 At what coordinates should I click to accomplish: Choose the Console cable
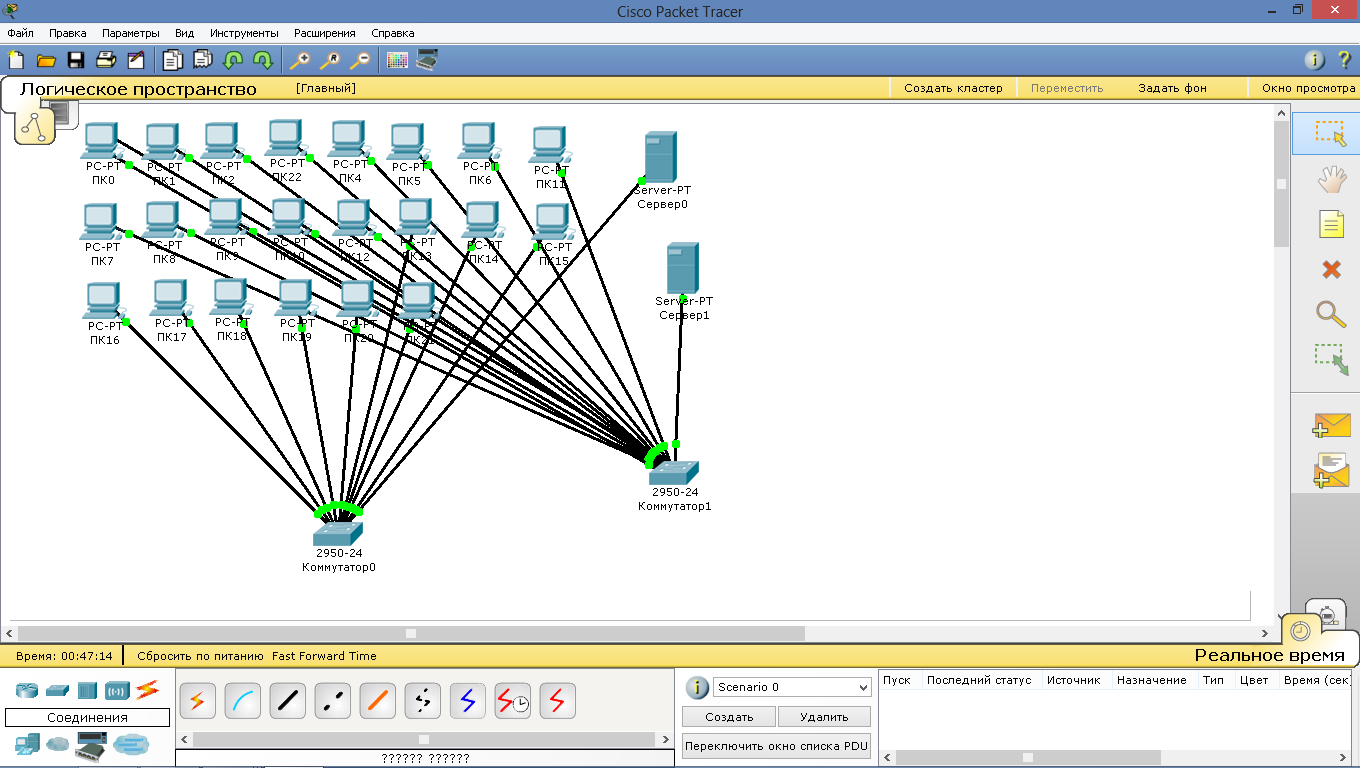pos(242,701)
